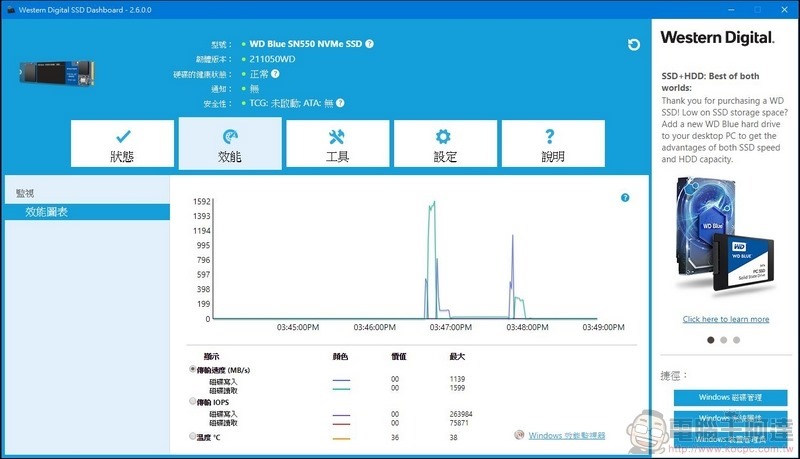The image size is (800, 459).
Task: Click the Windows performance monitor icon
Action: [x=519, y=435]
